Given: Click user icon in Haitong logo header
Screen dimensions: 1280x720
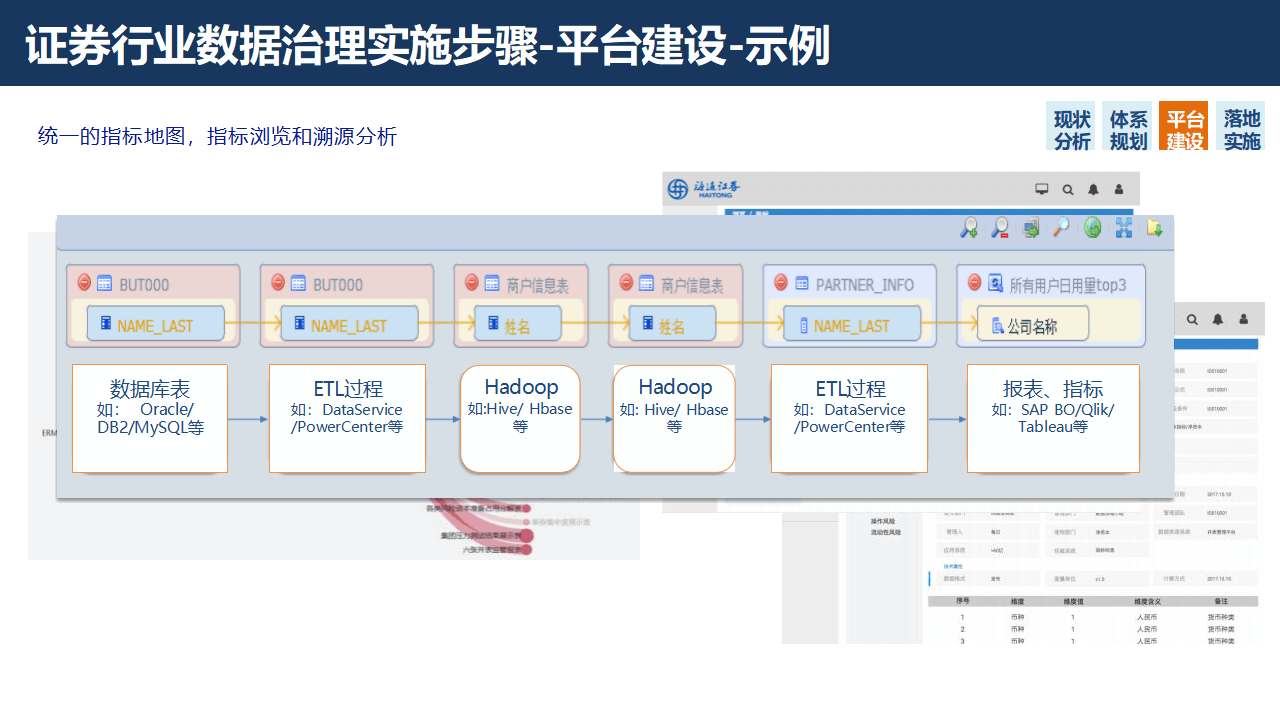Looking at the screenshot, I should 1119,189.
